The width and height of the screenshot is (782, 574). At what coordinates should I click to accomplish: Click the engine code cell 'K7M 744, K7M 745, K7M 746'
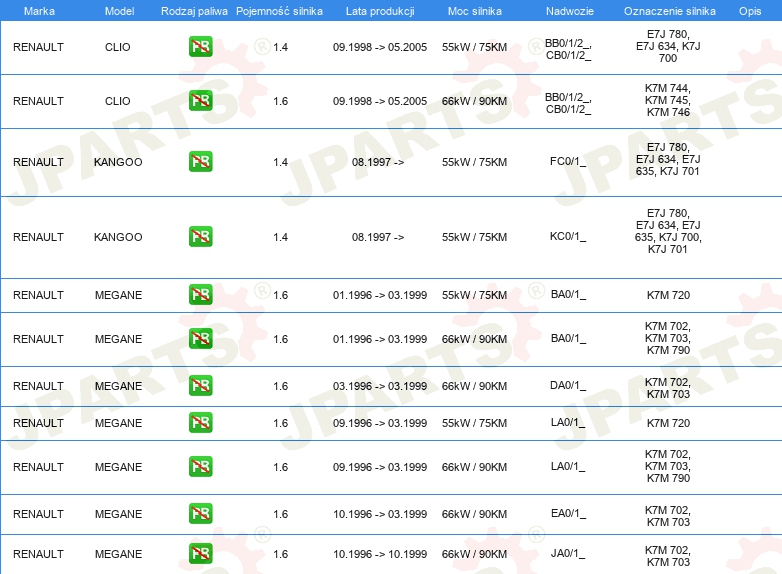click(x=668, y=100)
